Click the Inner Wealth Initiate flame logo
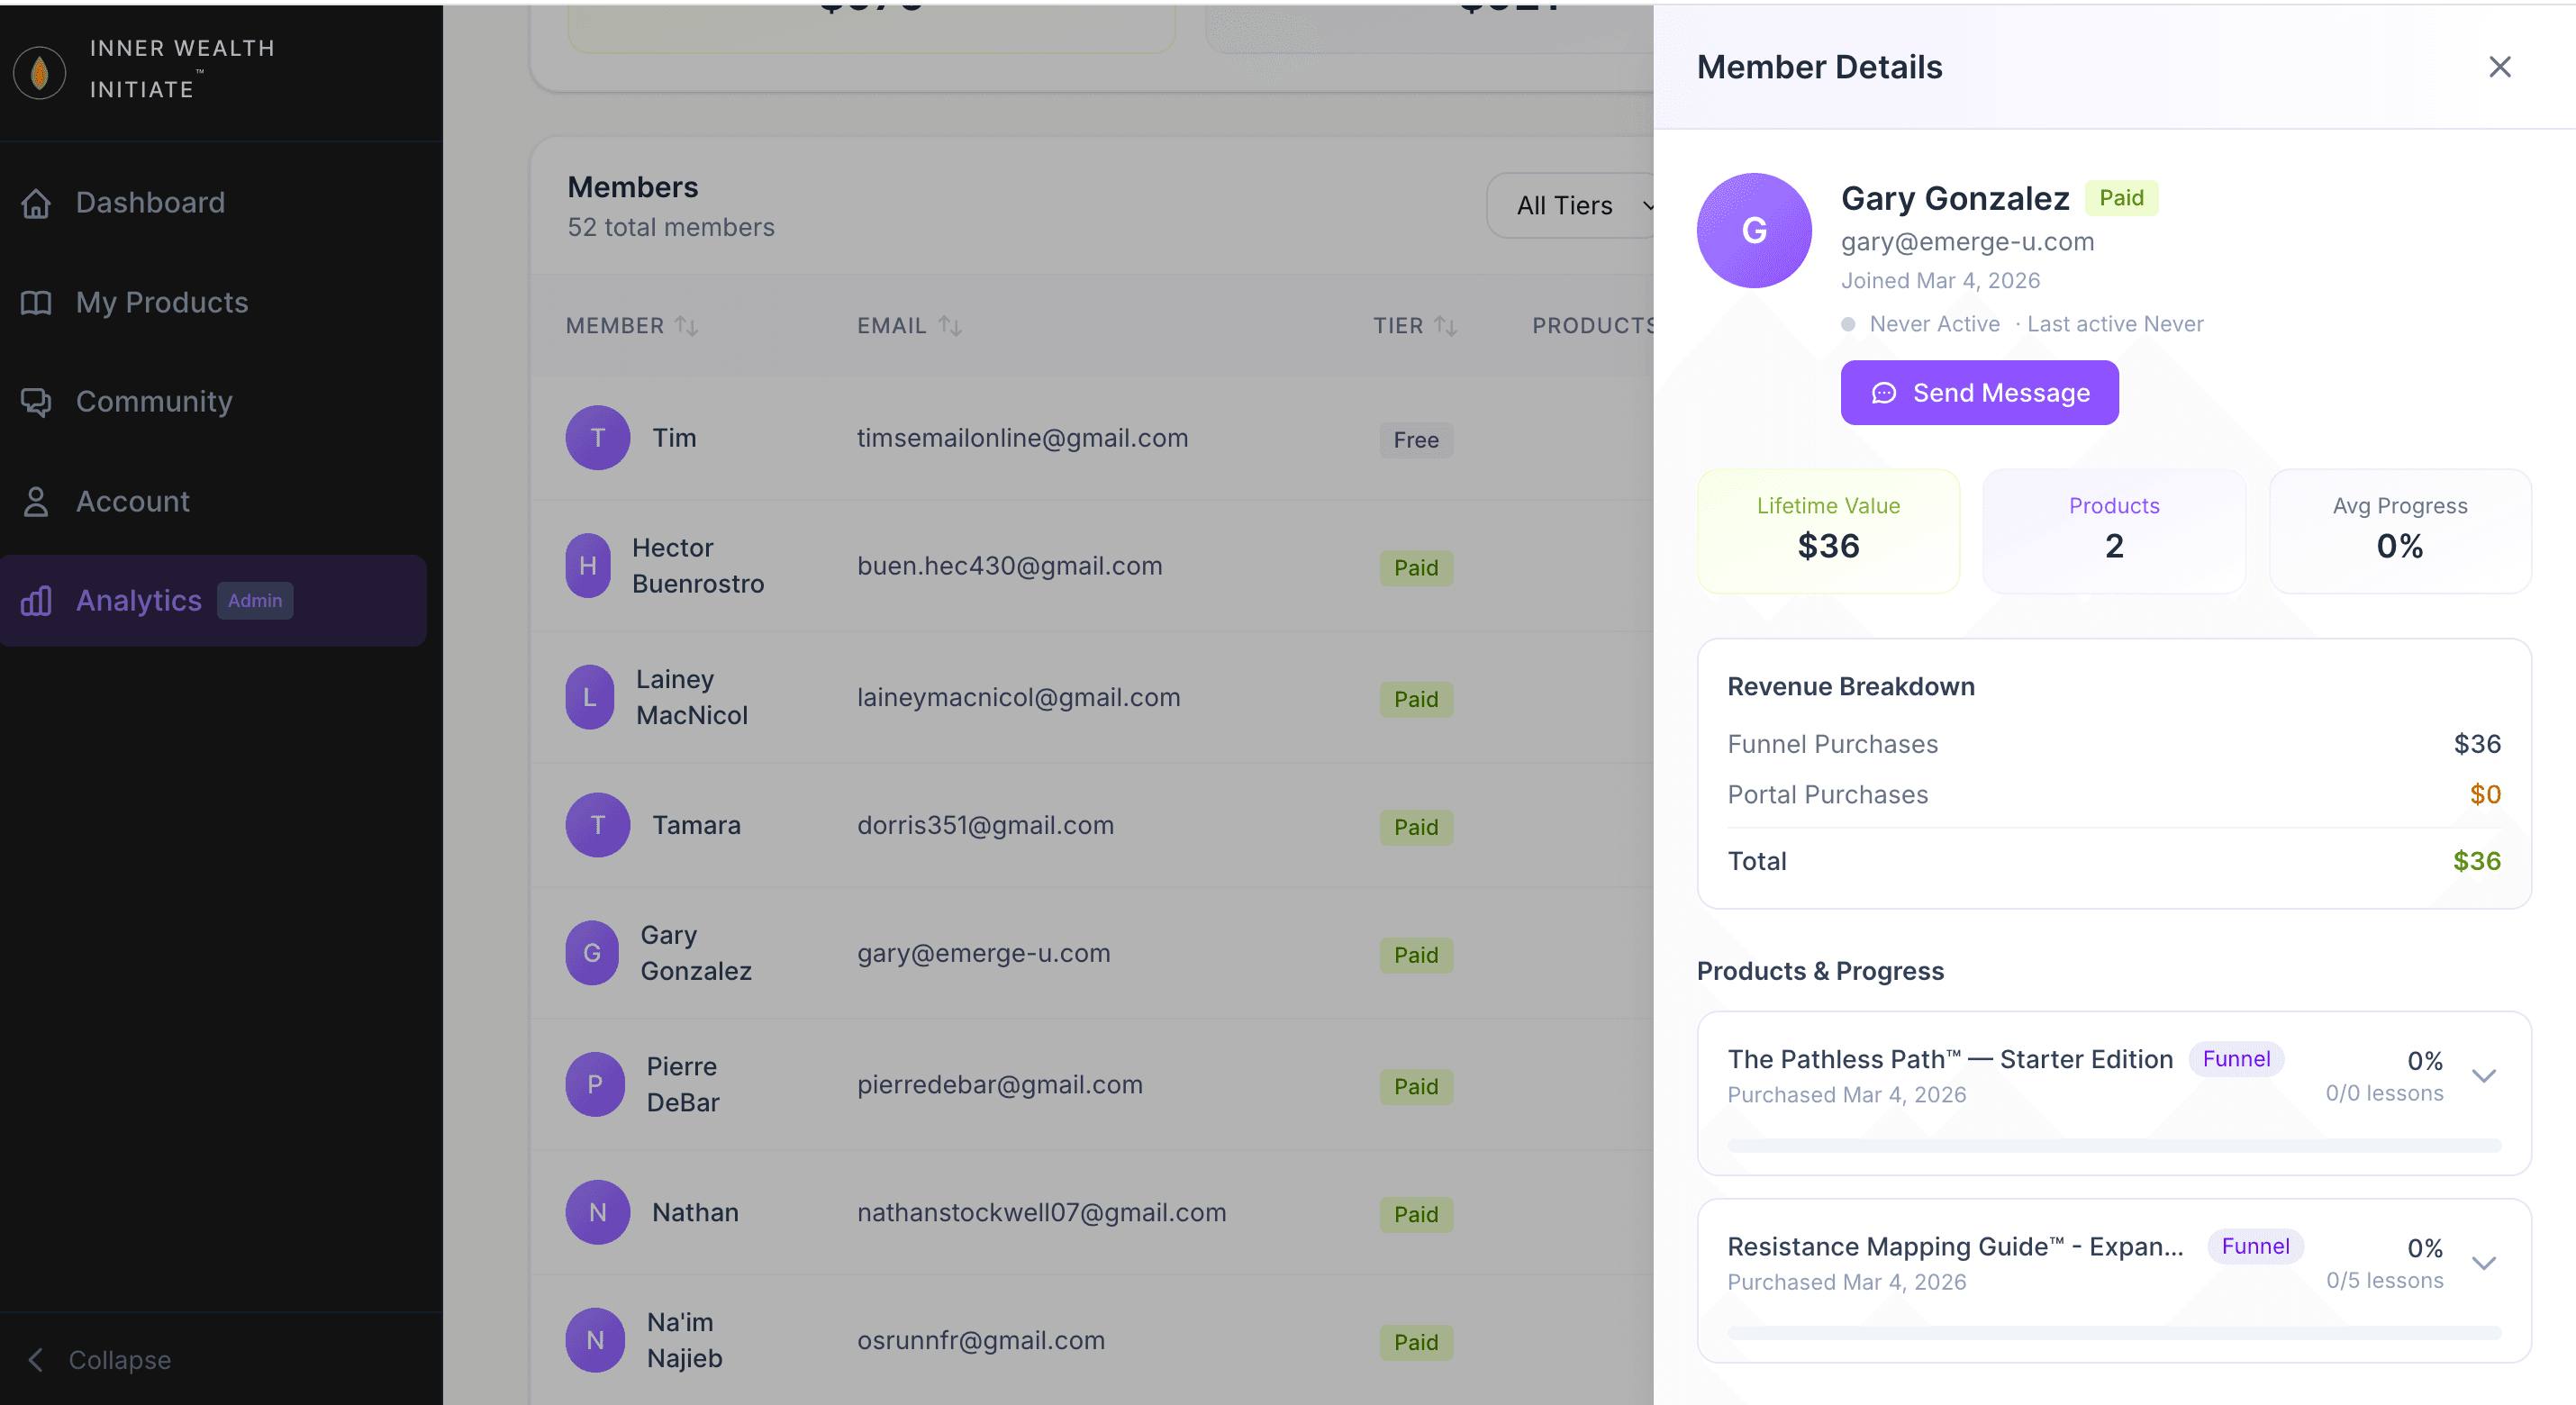2576x1405 pixels. 39,71
